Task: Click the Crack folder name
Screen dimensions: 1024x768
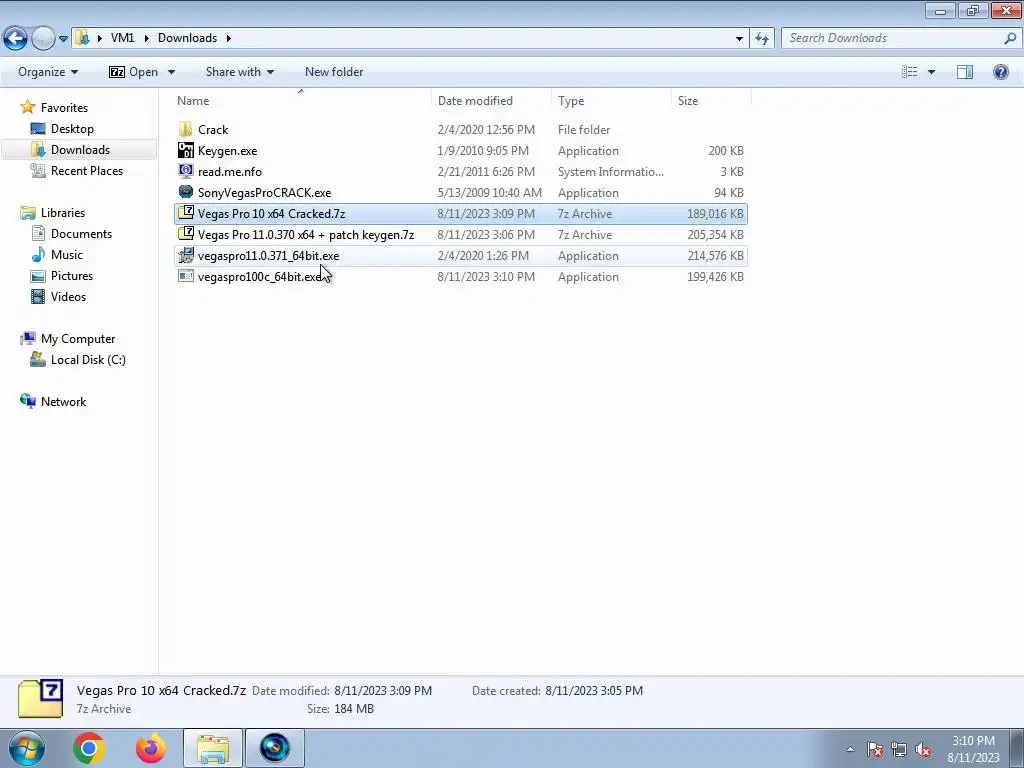Action: (x=213, y=129)
